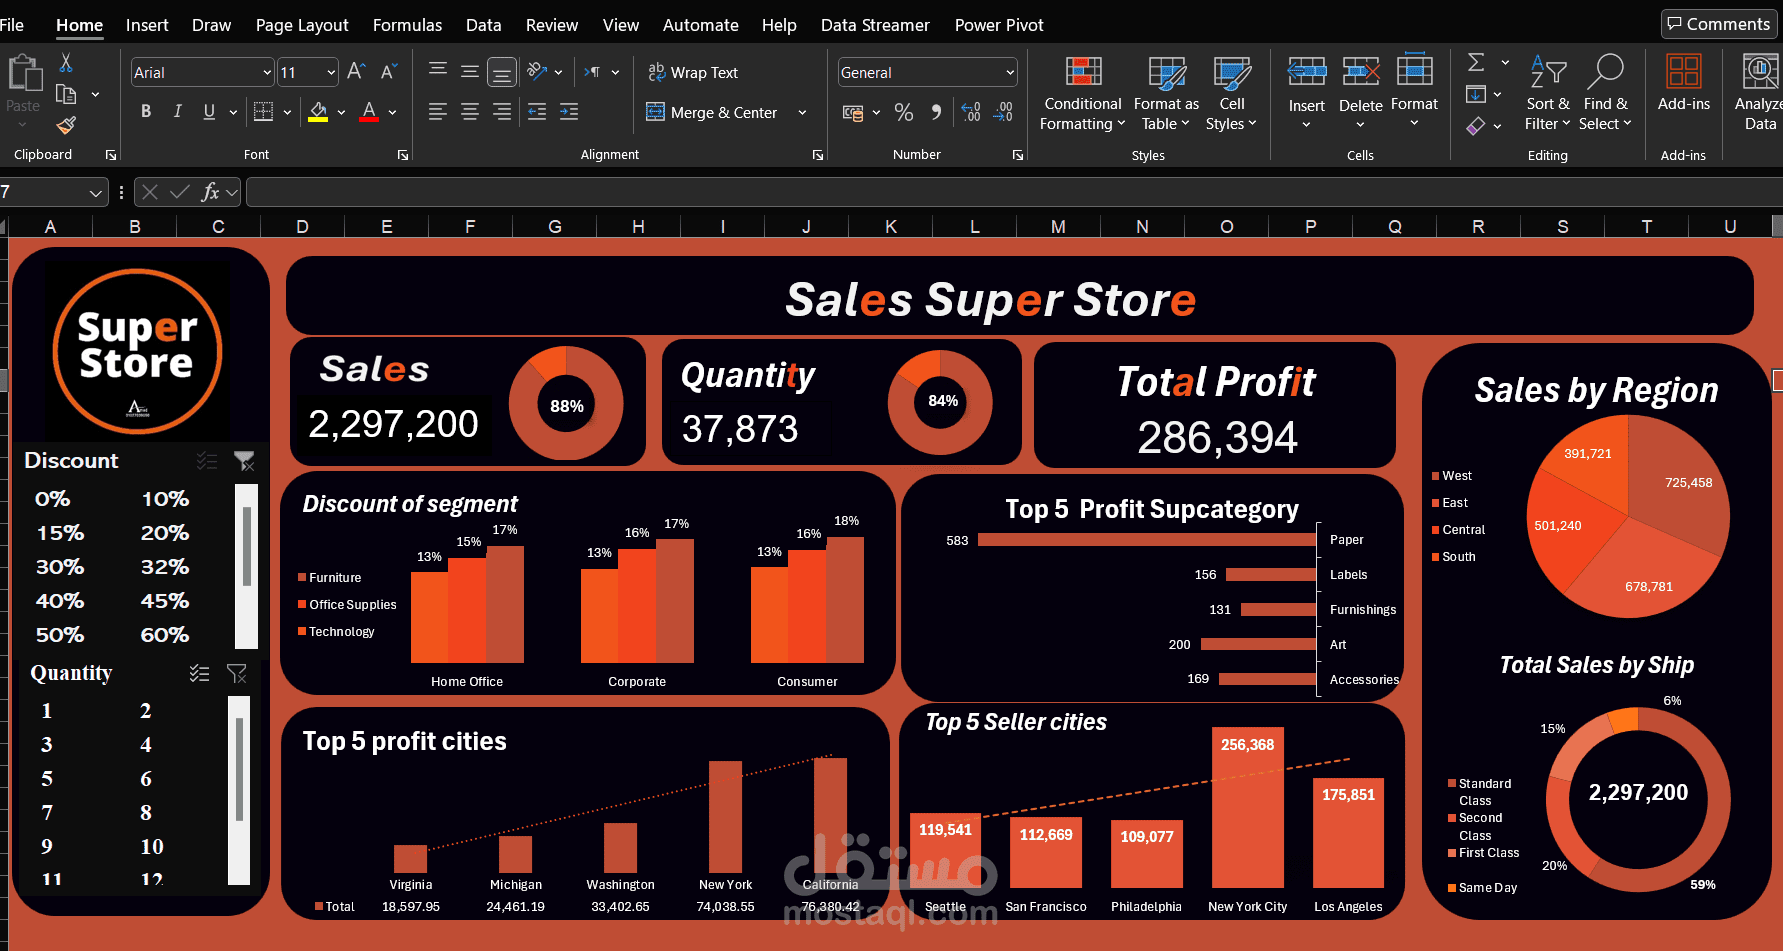Viewport: 1783px width, 951px height.
Task: Apply Bold formatting
Action: coord(146,112)
